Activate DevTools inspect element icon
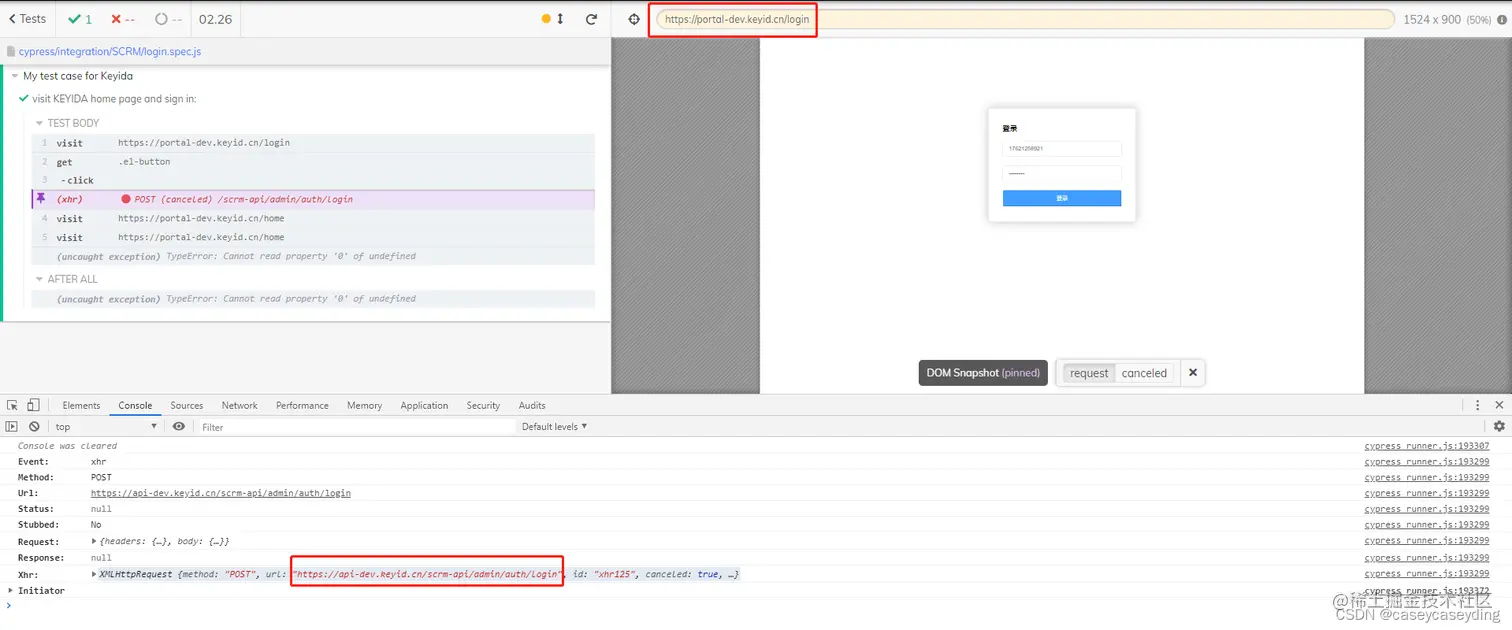Screen dimensions: 1512x630 coord(12,405)
